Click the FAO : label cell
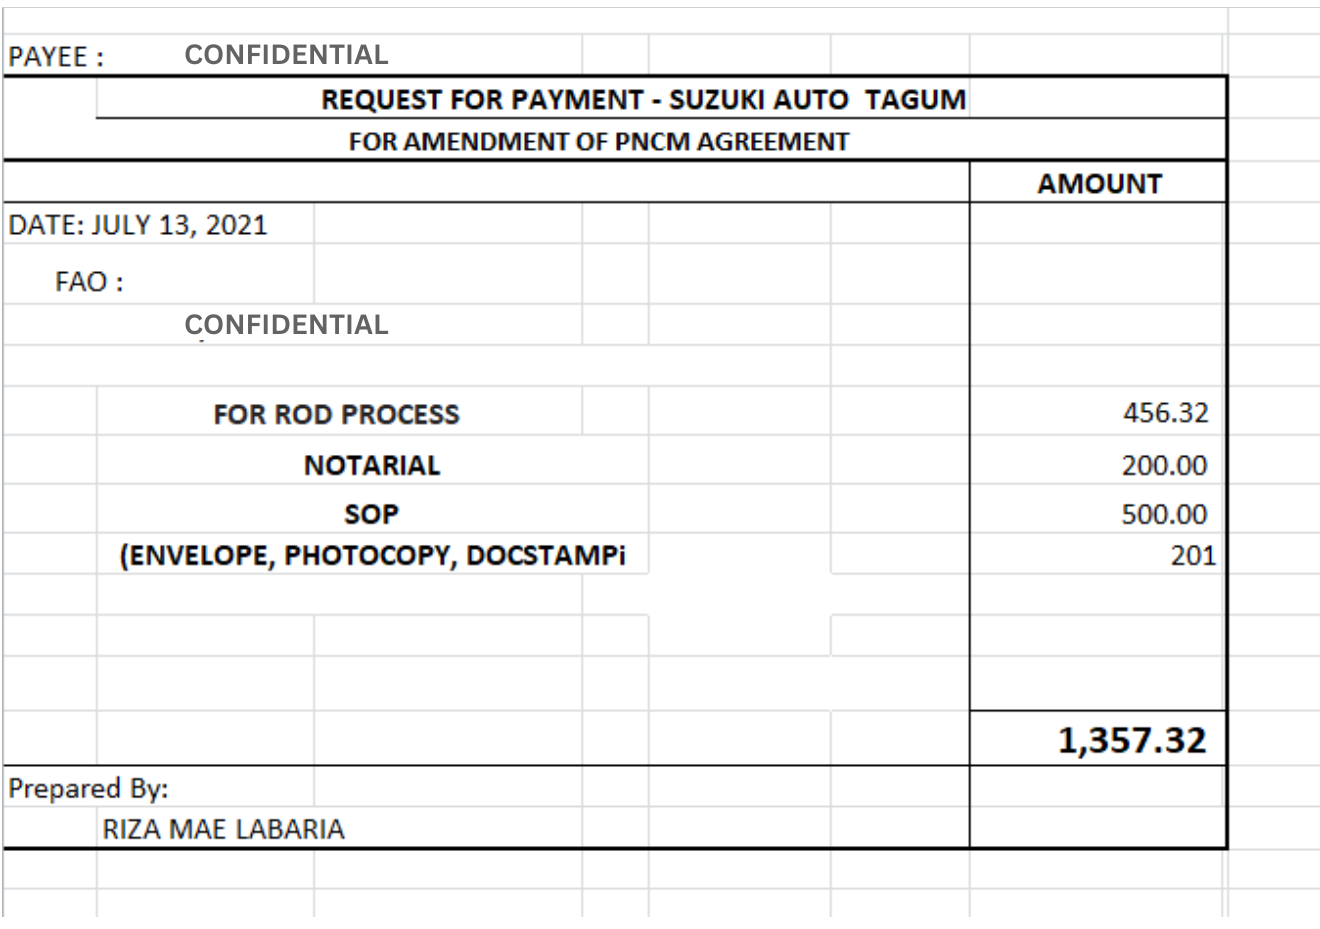Viewport: 1320px width, 929px height. [89, 282]
